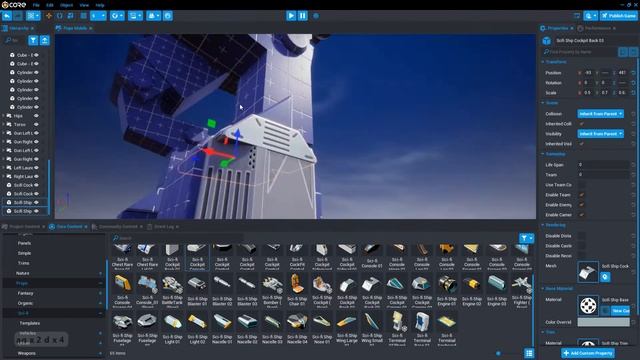Expand the Fantasy category
This screenshot has width=640, height=360.
point(100,293)
